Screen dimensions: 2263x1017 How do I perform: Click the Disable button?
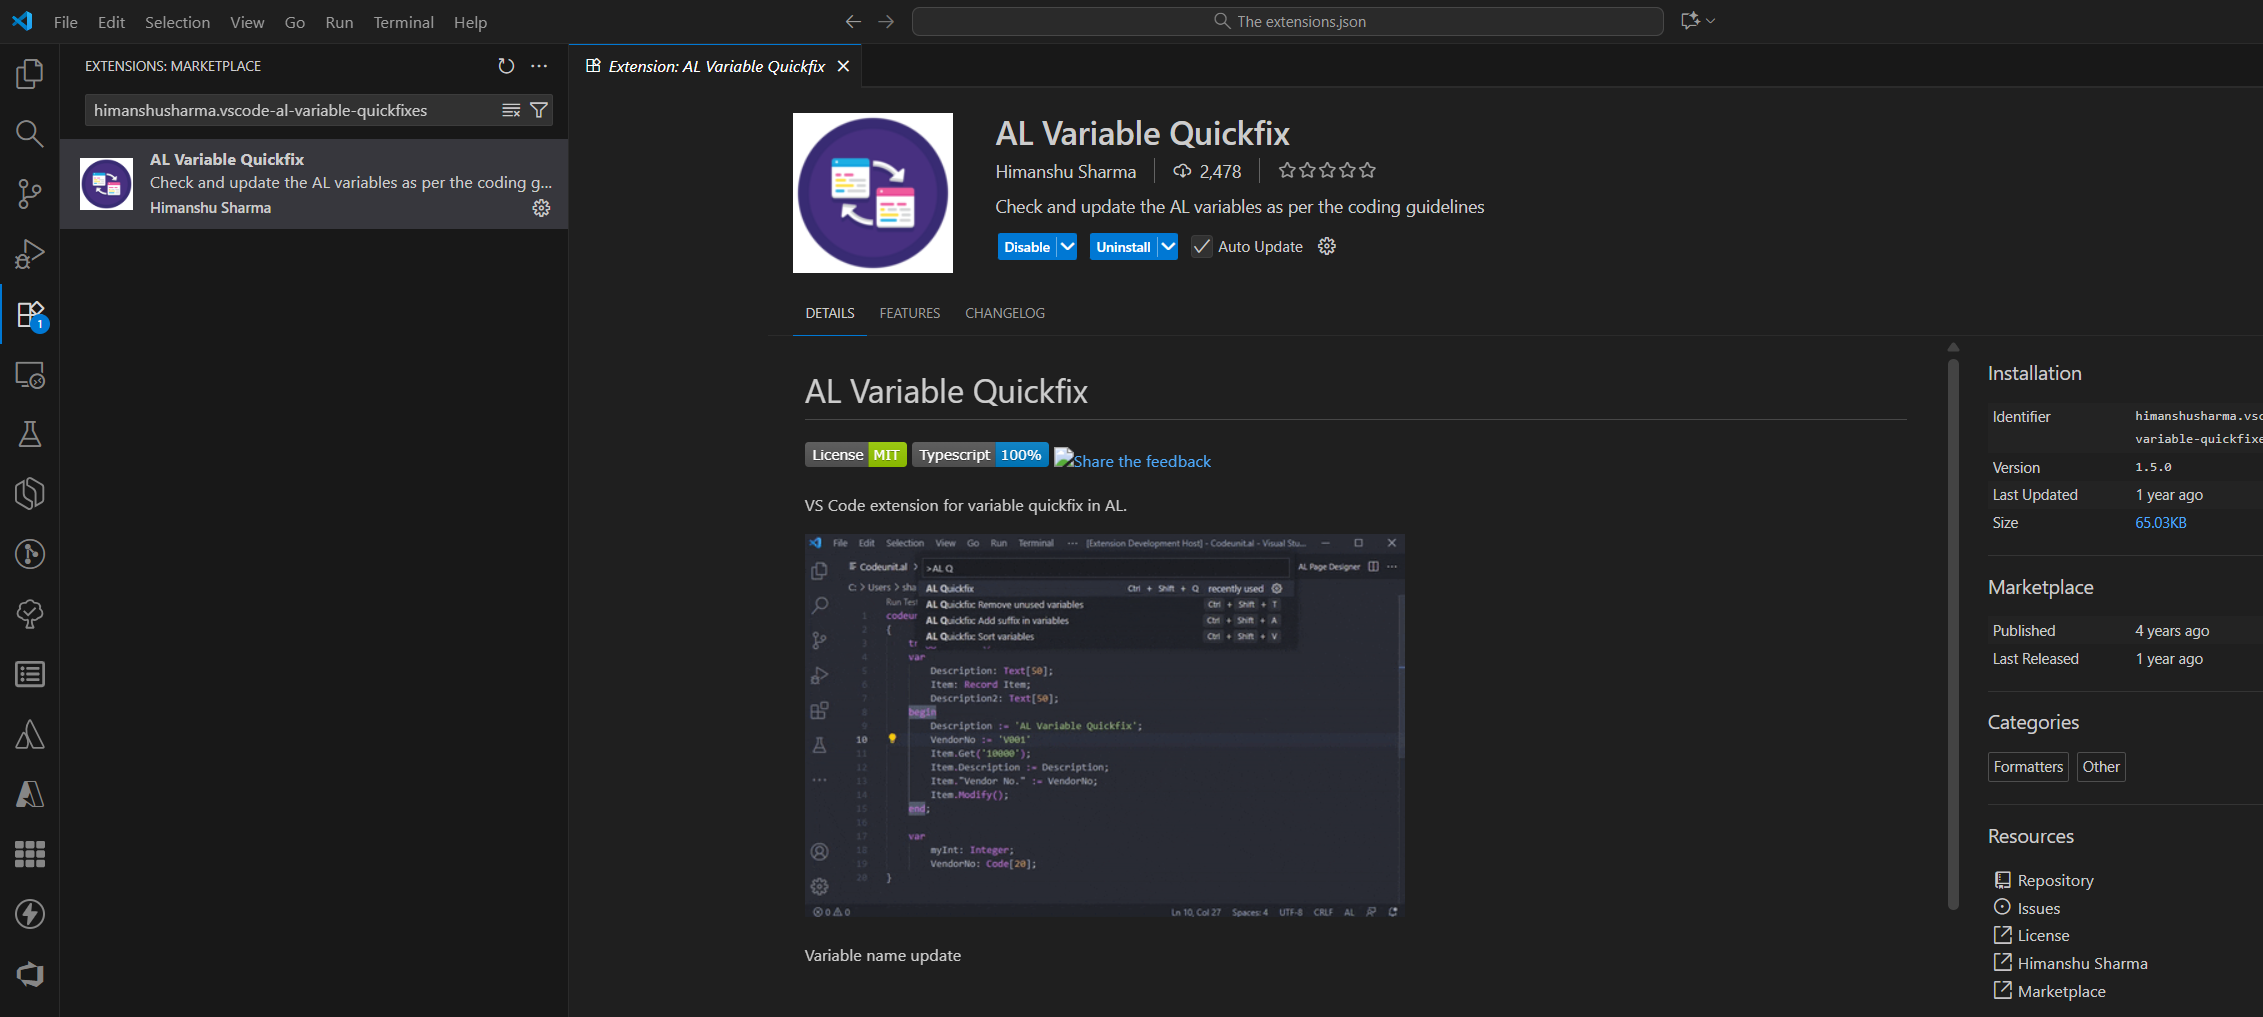pos(1027,247)
